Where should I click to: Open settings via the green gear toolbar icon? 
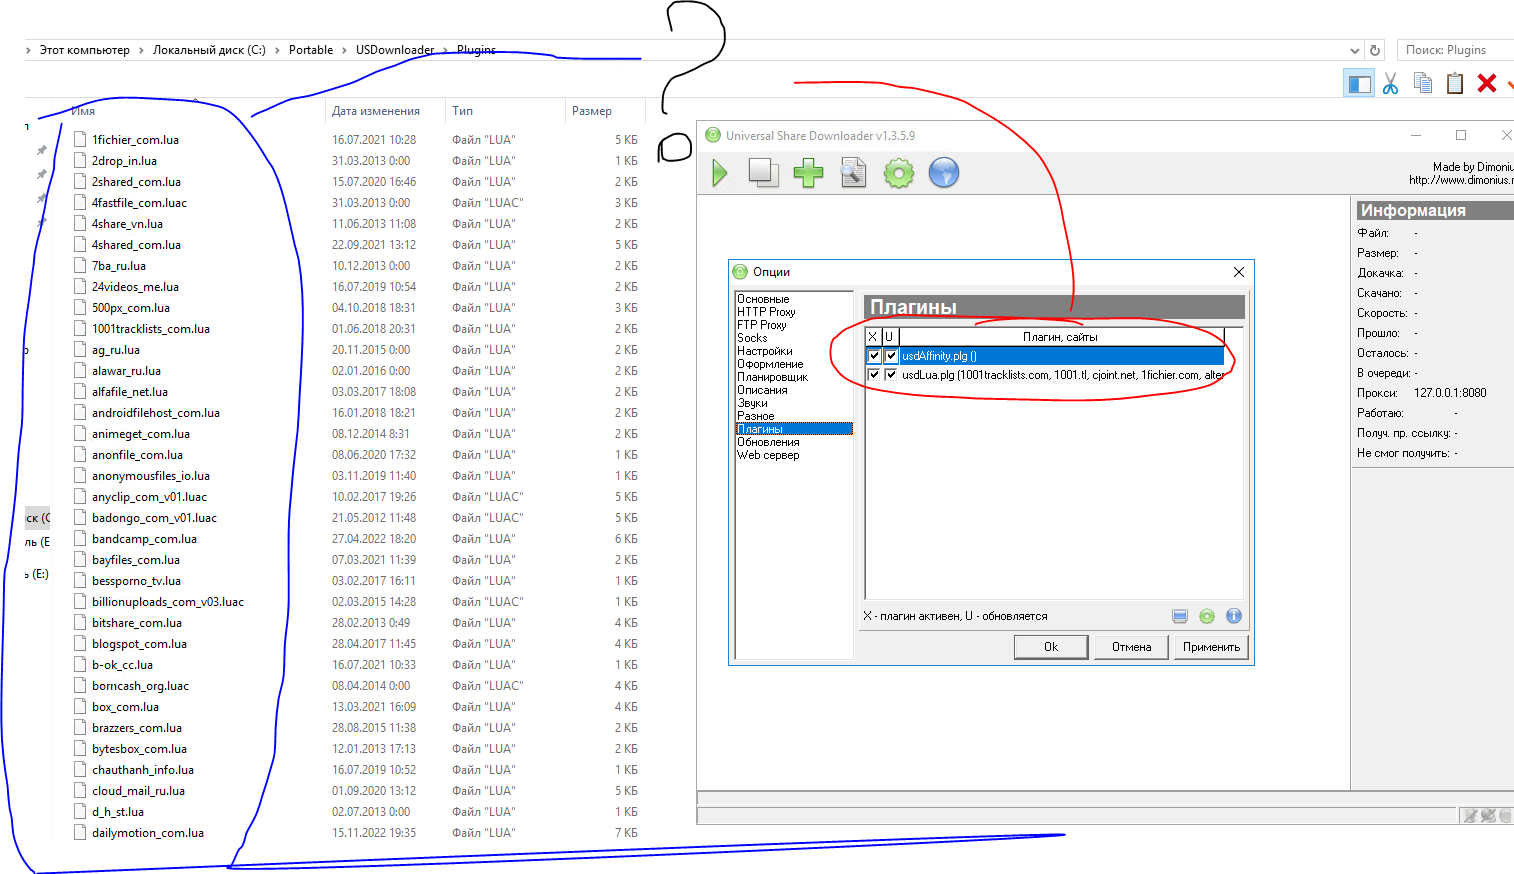898,173
